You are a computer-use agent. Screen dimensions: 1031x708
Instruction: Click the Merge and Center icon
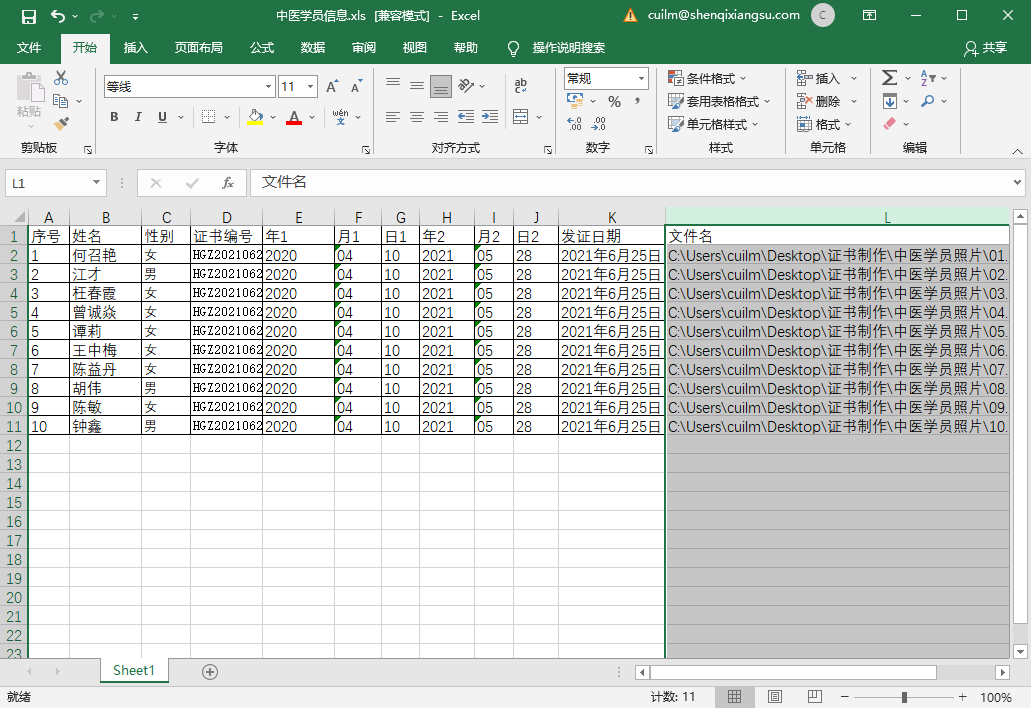pos(521,117)
